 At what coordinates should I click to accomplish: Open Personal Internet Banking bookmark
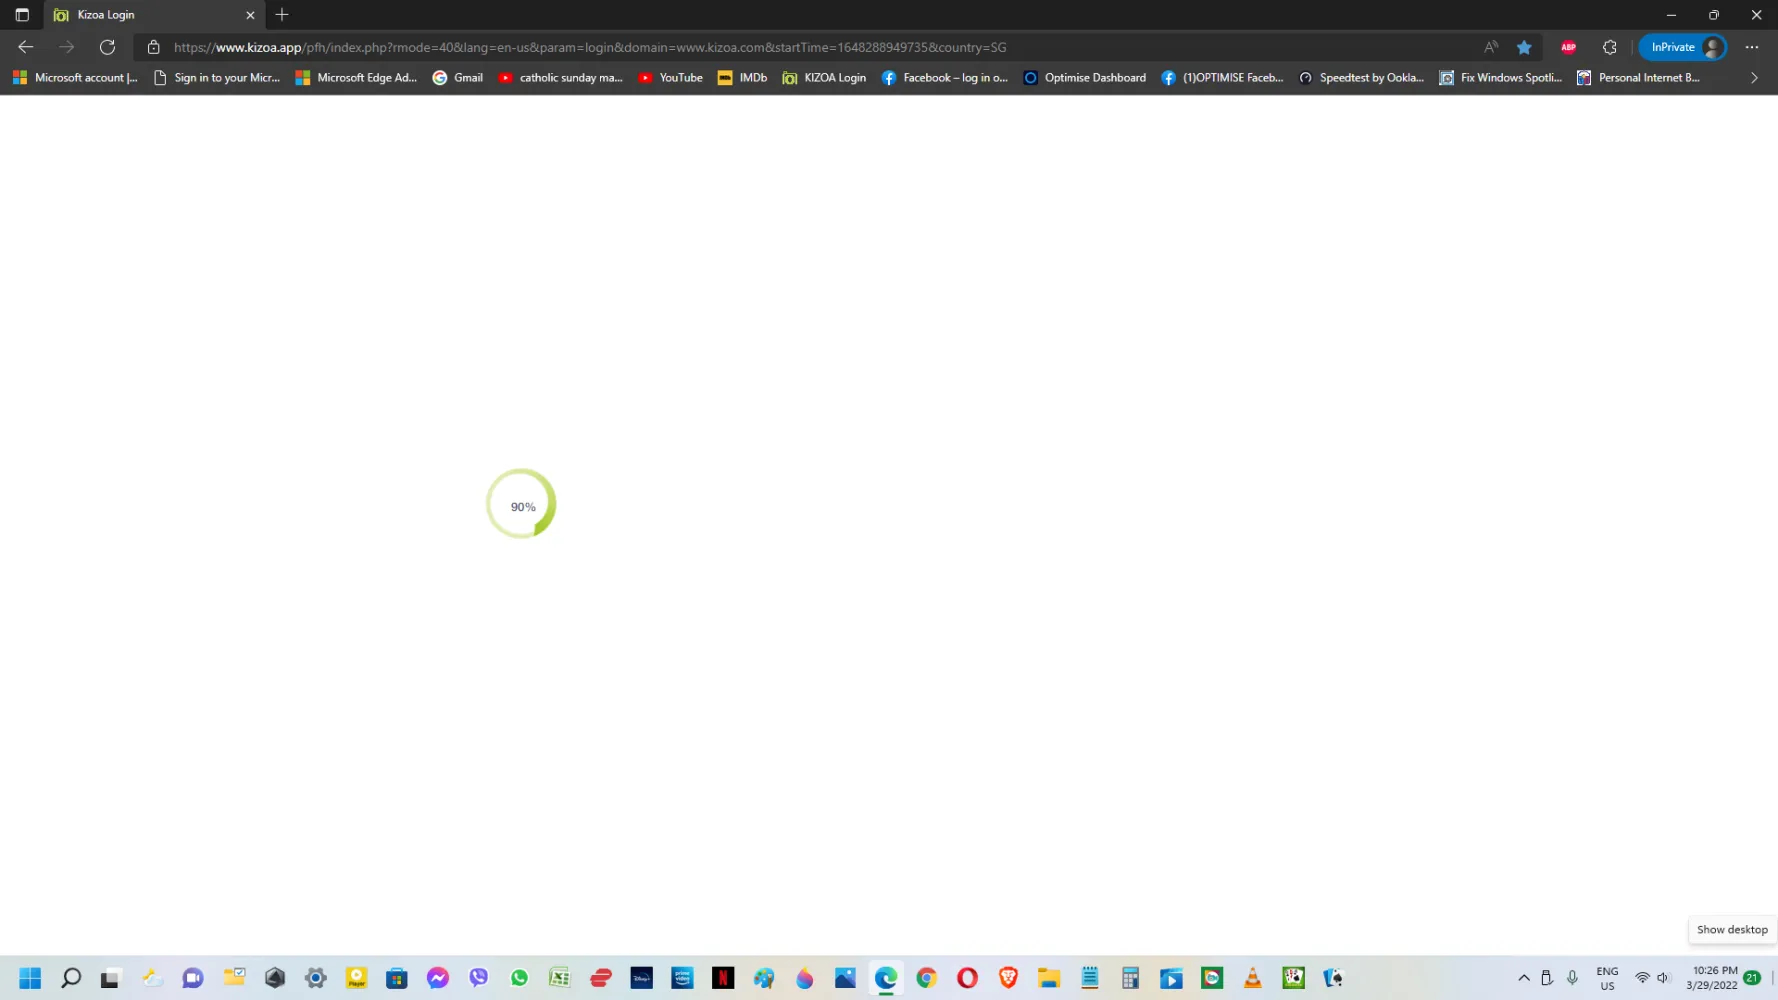[x=1638, y=78]
